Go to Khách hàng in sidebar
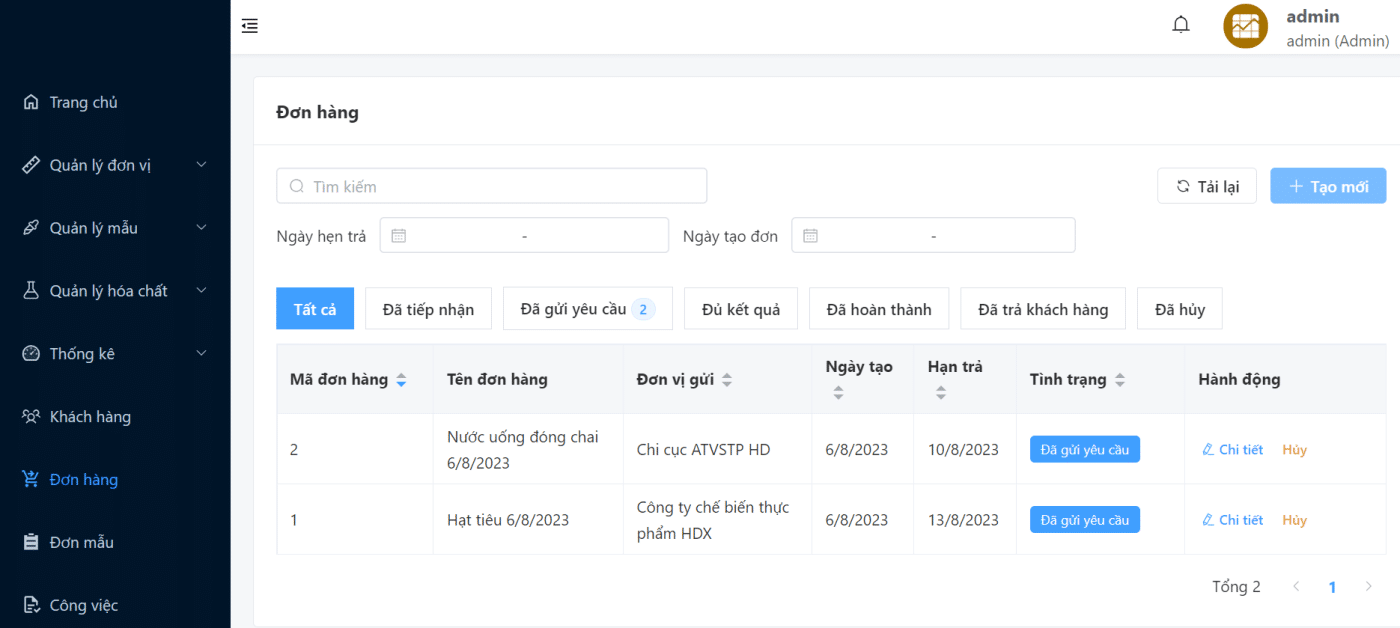The width and height of the screenshot is (1400, 628). [90, 417]
